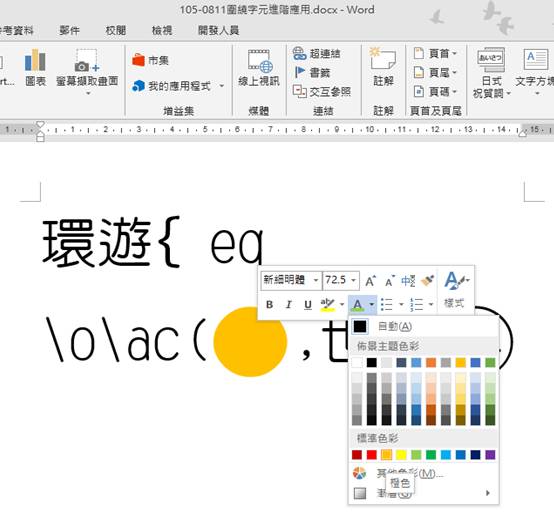This screenshot has width=554, height=530.
Task: Open 我的應用程式 add-ins
Action: click(172, 86)
